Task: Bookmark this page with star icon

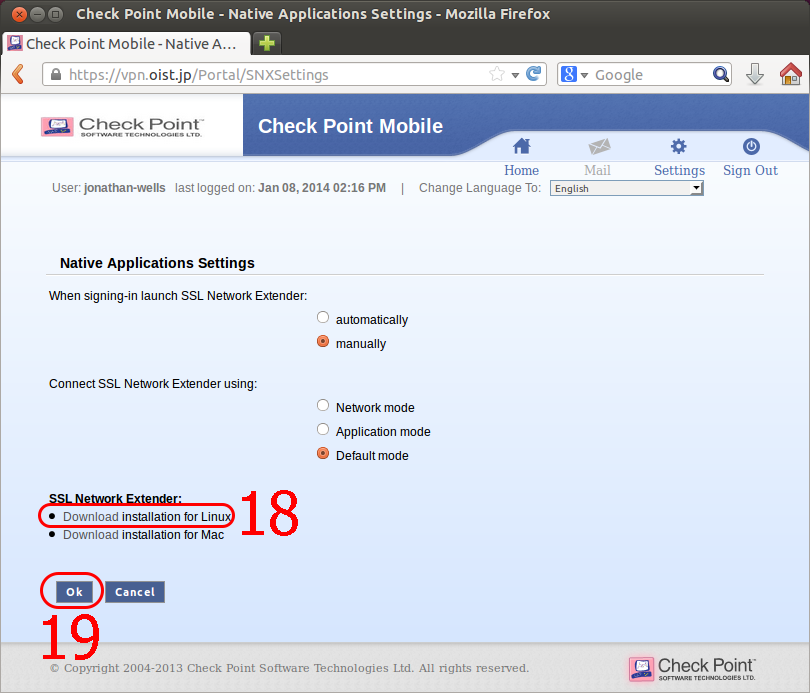Action: (497, 74)
